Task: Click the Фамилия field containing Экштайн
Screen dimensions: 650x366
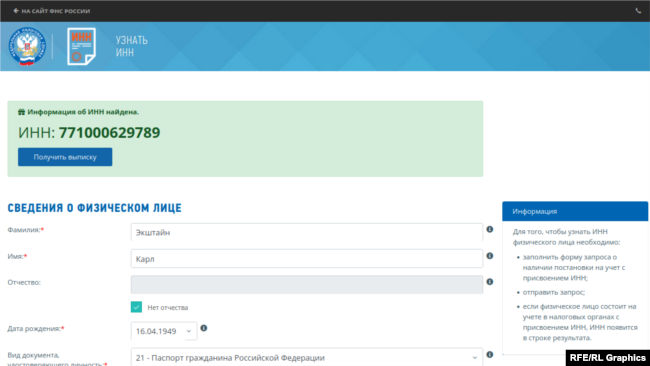Action: pyautogui.click(x=307, y=232)
